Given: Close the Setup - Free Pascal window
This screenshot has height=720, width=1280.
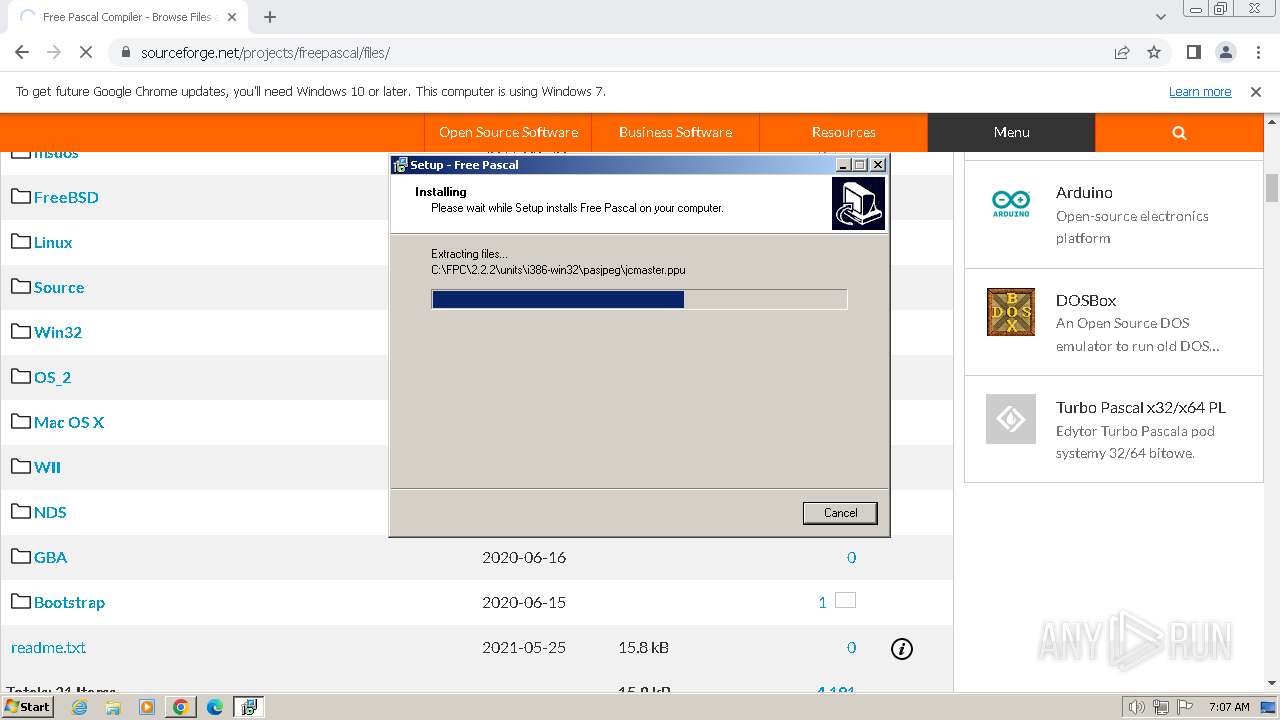Looking at the screenshot, I should point(877,165).
